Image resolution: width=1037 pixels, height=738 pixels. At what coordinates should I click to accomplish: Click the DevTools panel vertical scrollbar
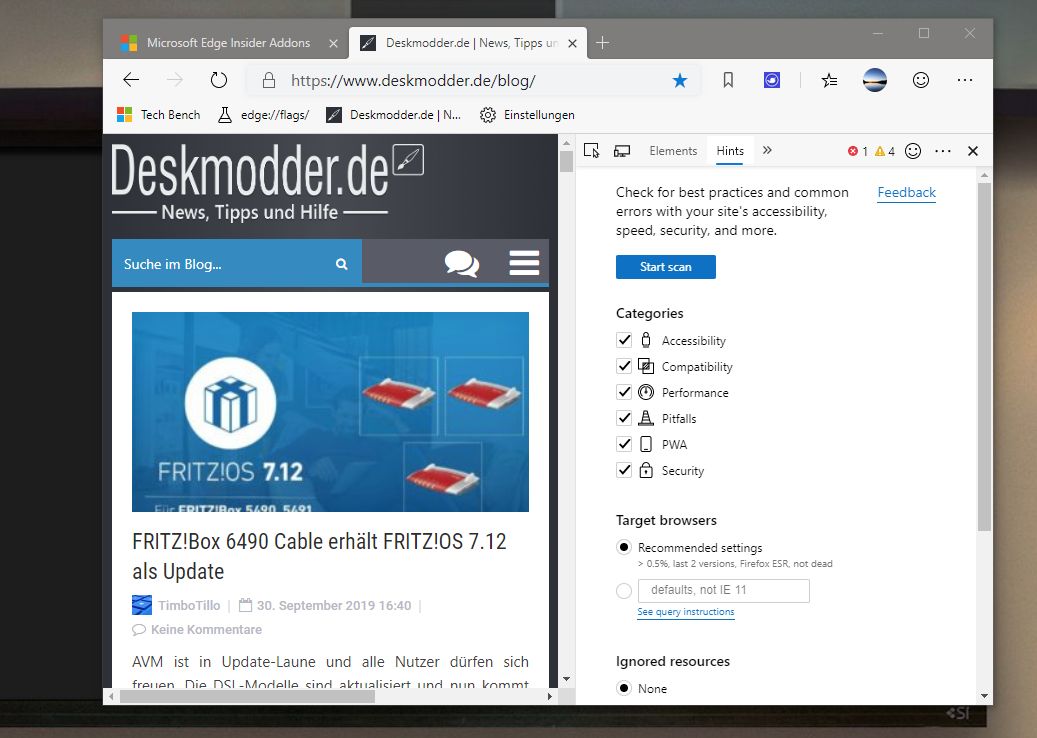pyautogui.click(x=984, y=357)
